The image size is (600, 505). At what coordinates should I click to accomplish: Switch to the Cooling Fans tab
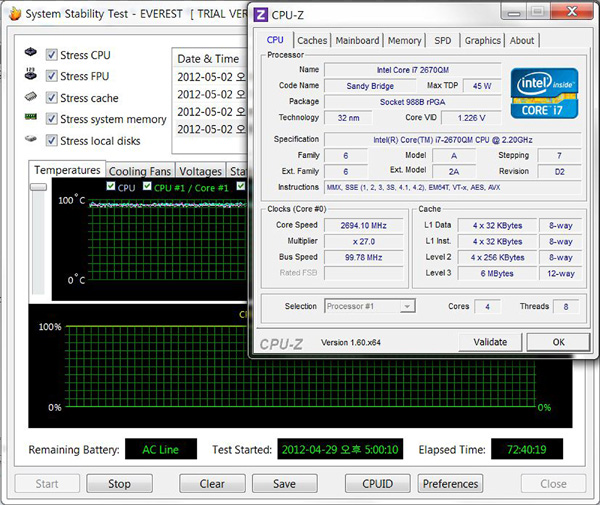[x=140, y=171]
